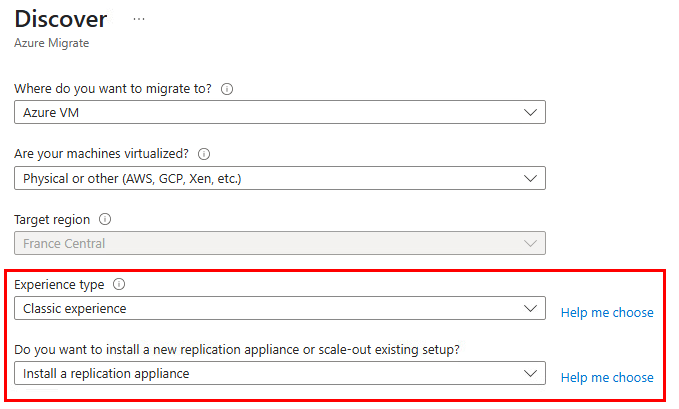The height and width of the screenshot is (409, 679).
Task: View Target region info icon
Action: tap(105, 219)
